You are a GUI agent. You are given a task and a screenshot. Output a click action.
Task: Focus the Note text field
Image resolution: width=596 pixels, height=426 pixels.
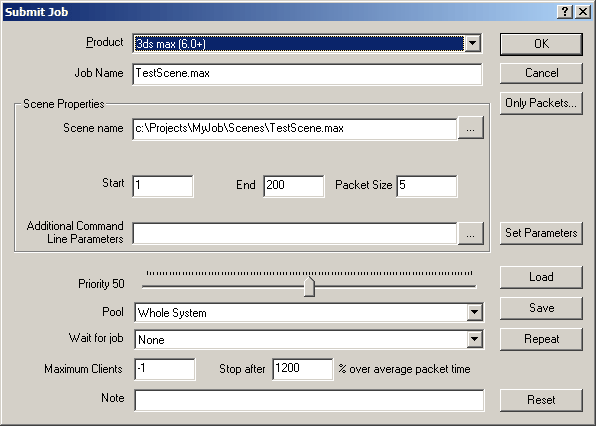(x=309, y=400)
